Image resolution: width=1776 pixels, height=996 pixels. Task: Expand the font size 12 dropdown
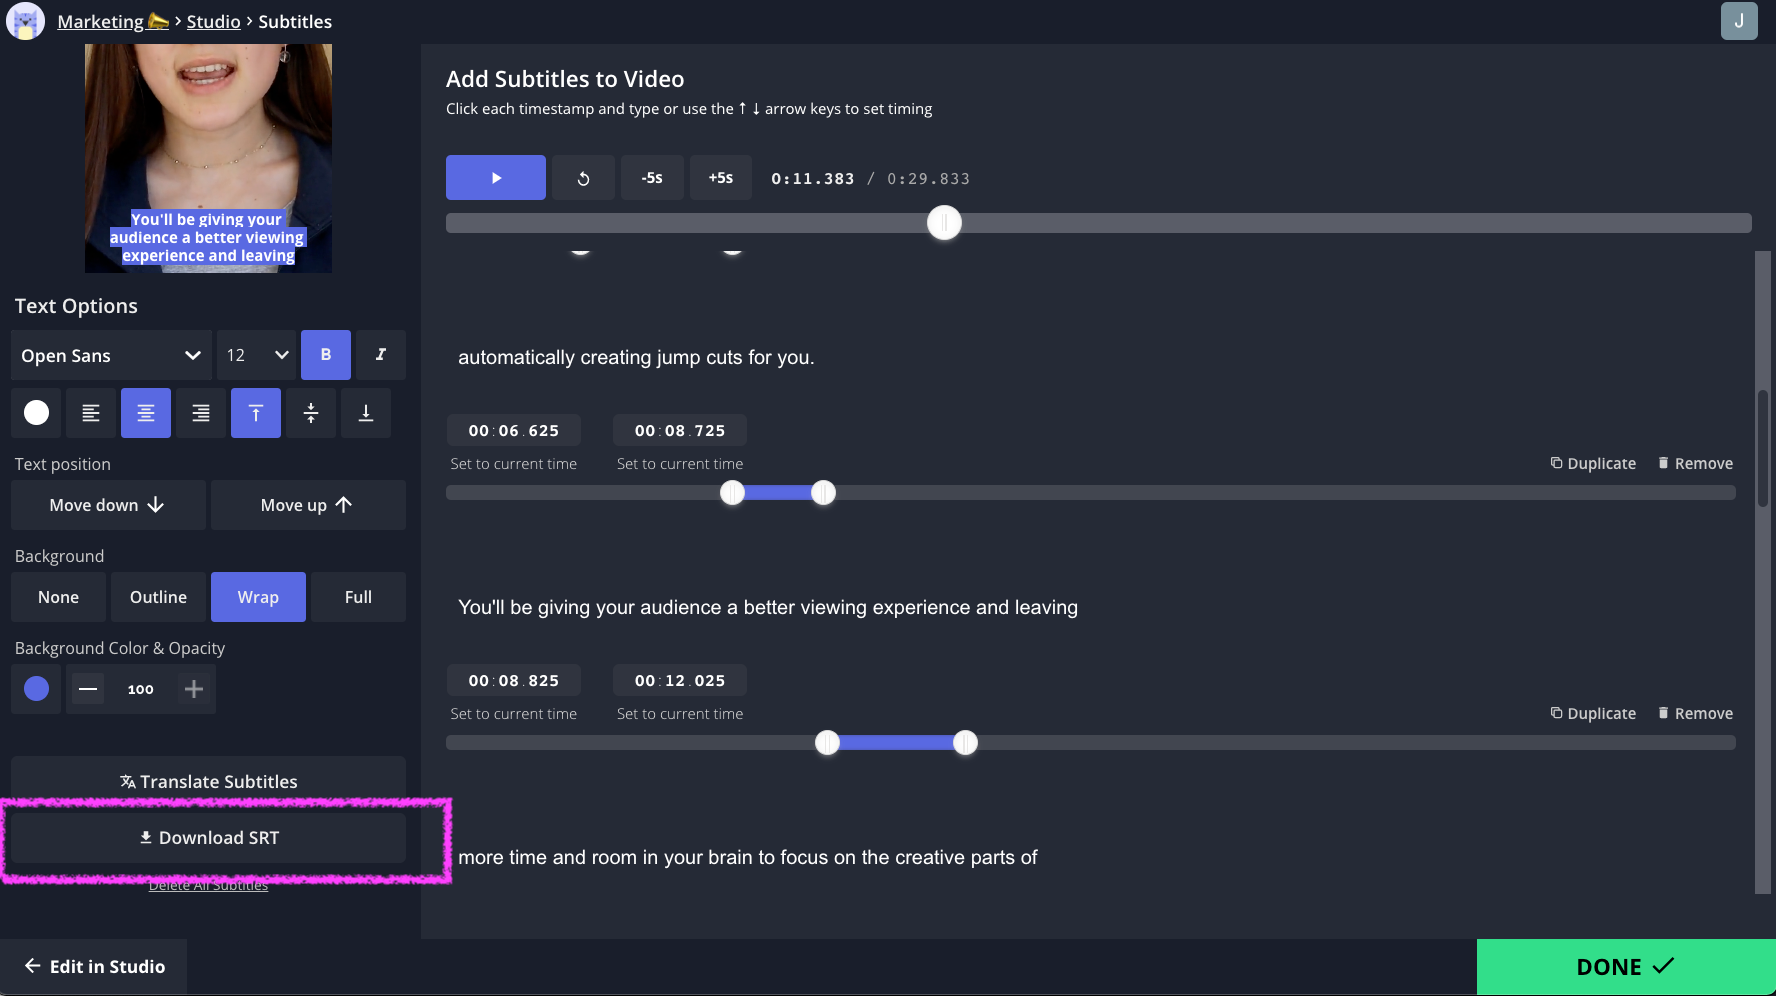tap(256, 355)
